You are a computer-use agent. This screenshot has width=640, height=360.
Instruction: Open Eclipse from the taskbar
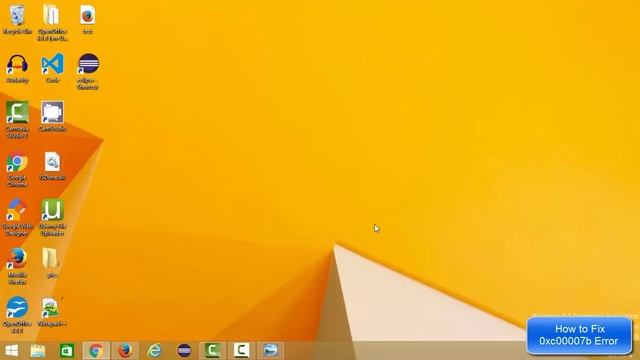[184, 351]
